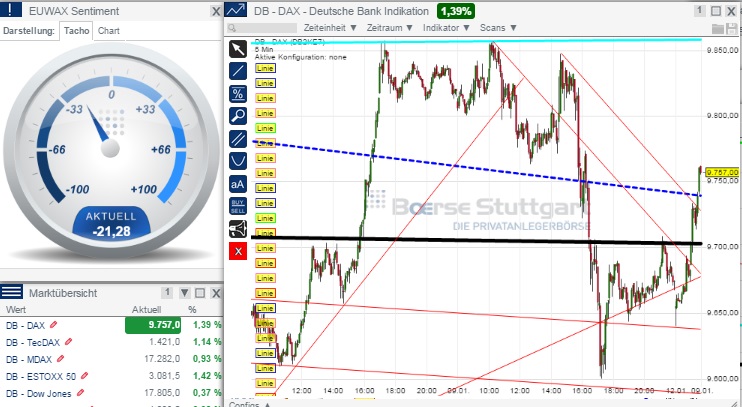Sort by the % column header

192,310
